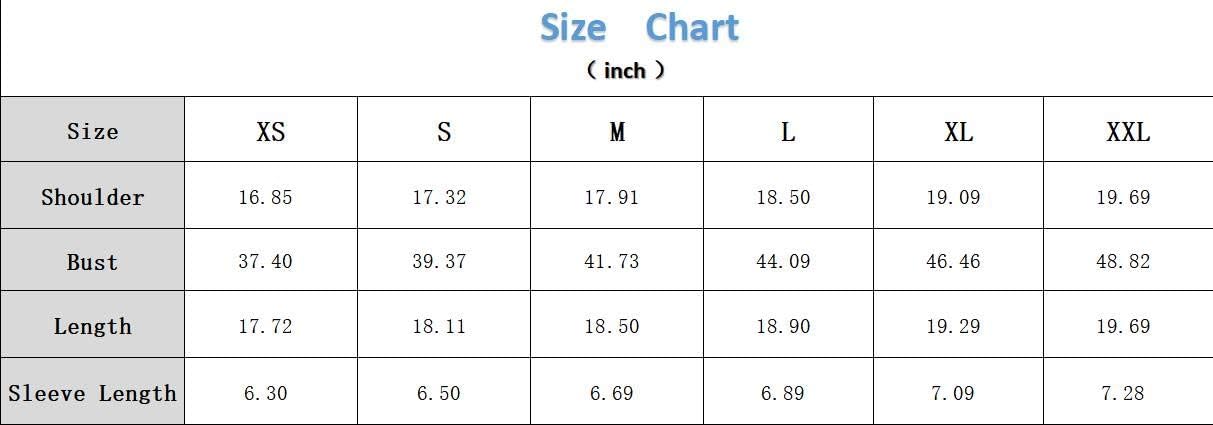Select the L column header

[788, 132]
